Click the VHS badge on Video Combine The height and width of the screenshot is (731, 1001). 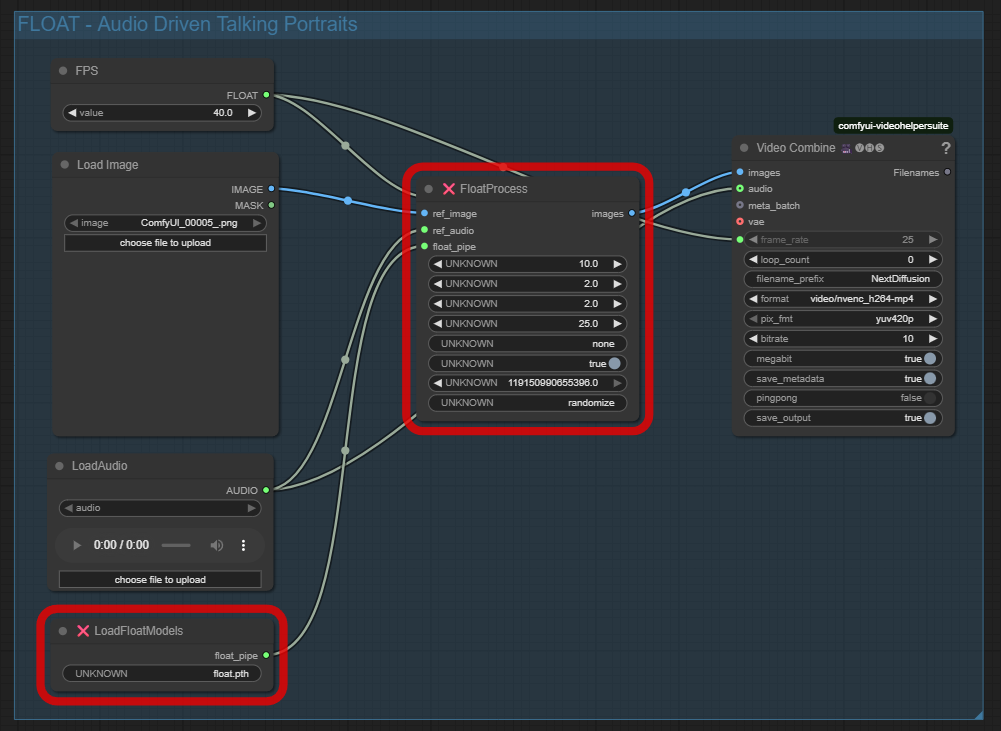coord(869,148)
